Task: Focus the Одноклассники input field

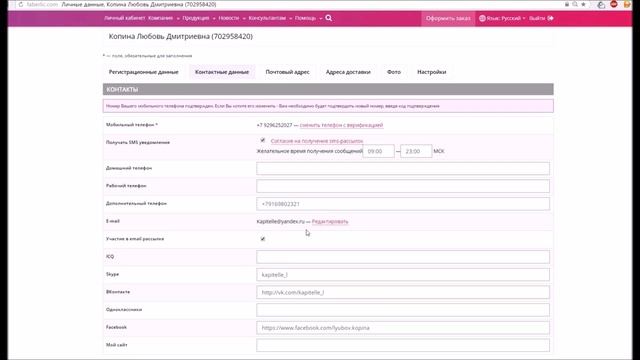Action: point(403,310)
